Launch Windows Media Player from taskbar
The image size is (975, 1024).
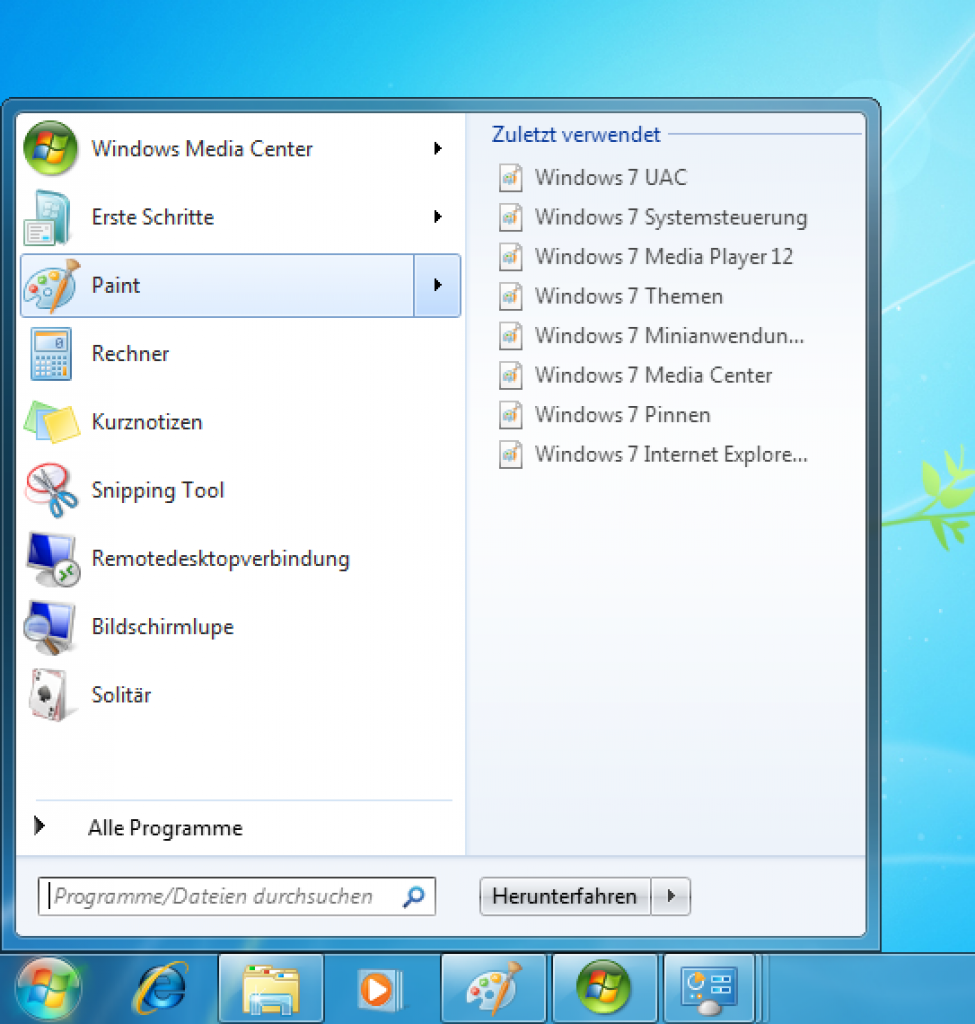[381, 989]
